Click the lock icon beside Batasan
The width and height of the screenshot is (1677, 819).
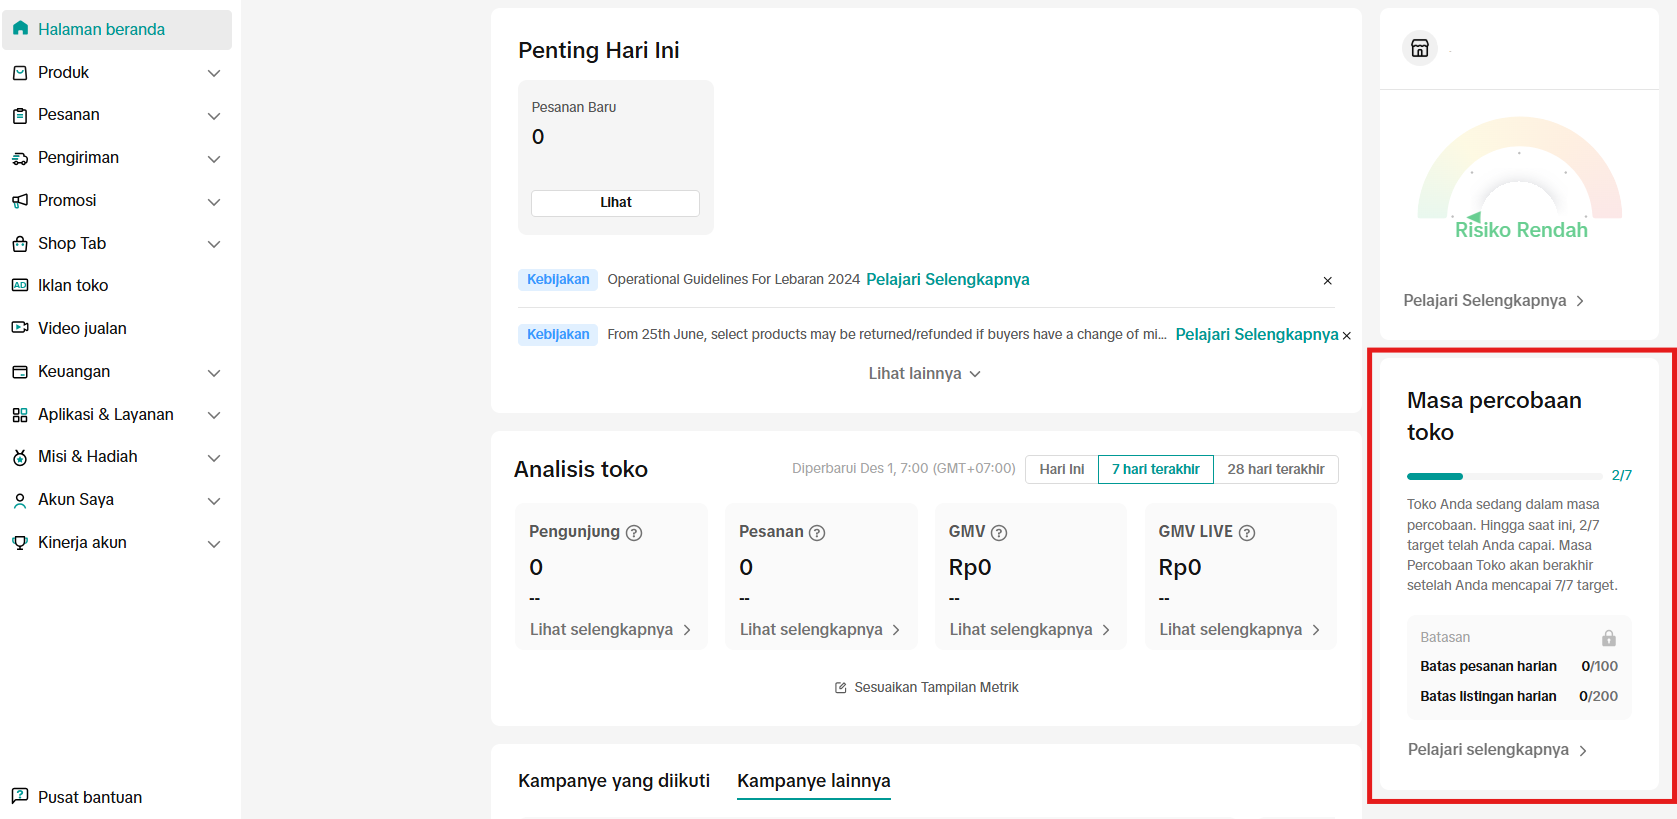click(x=1608, y=638)
